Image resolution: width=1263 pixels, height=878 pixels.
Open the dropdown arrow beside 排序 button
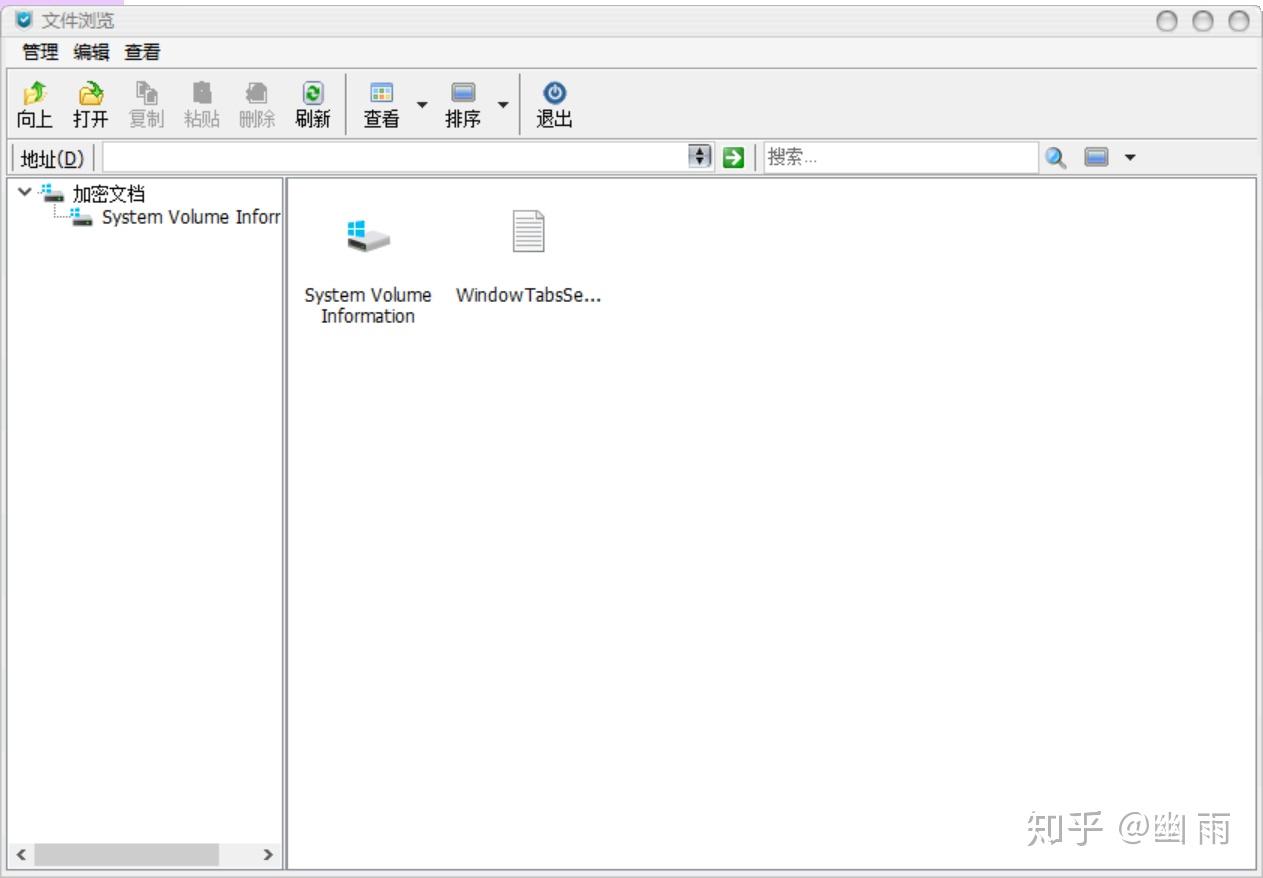point(503,104)
